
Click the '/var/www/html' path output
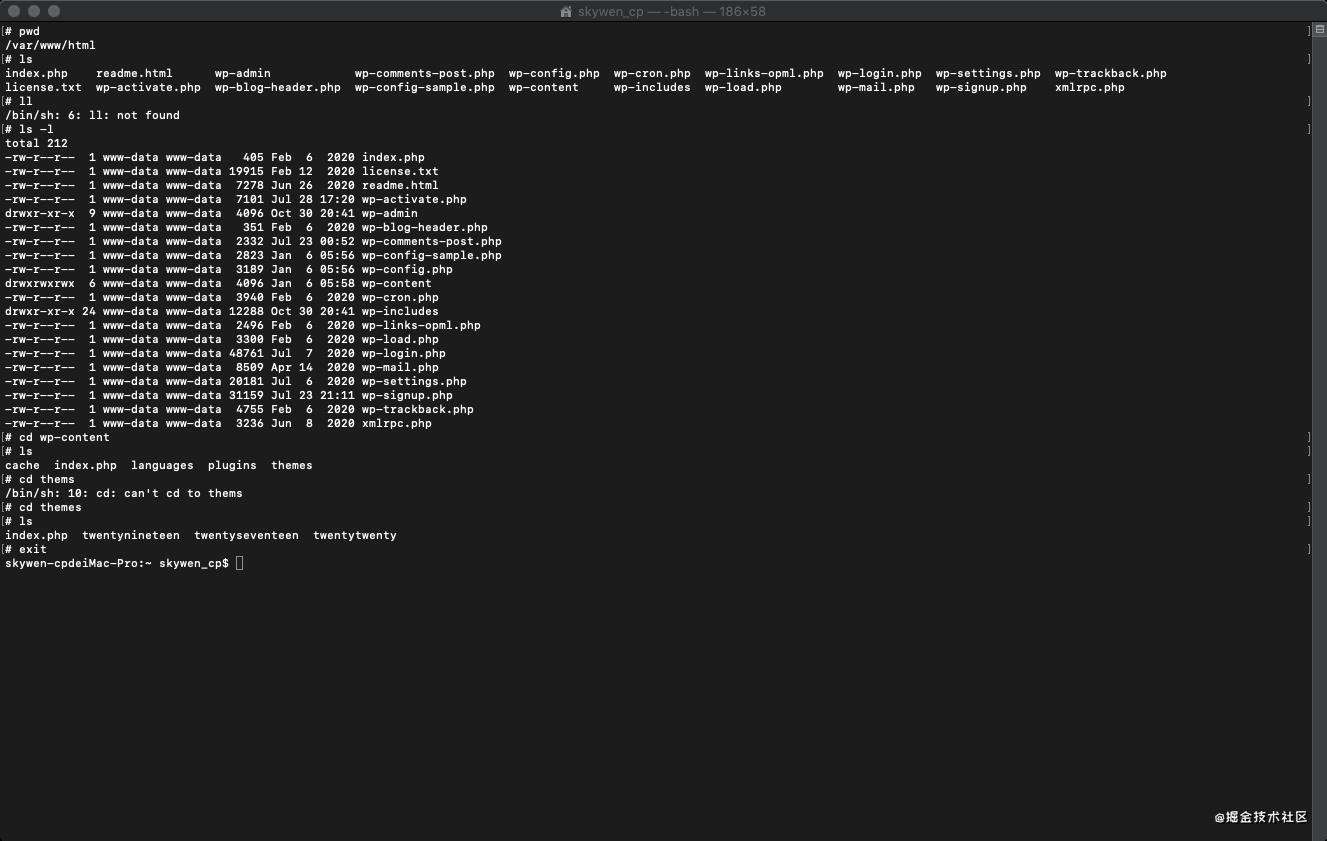coord(50,45)
